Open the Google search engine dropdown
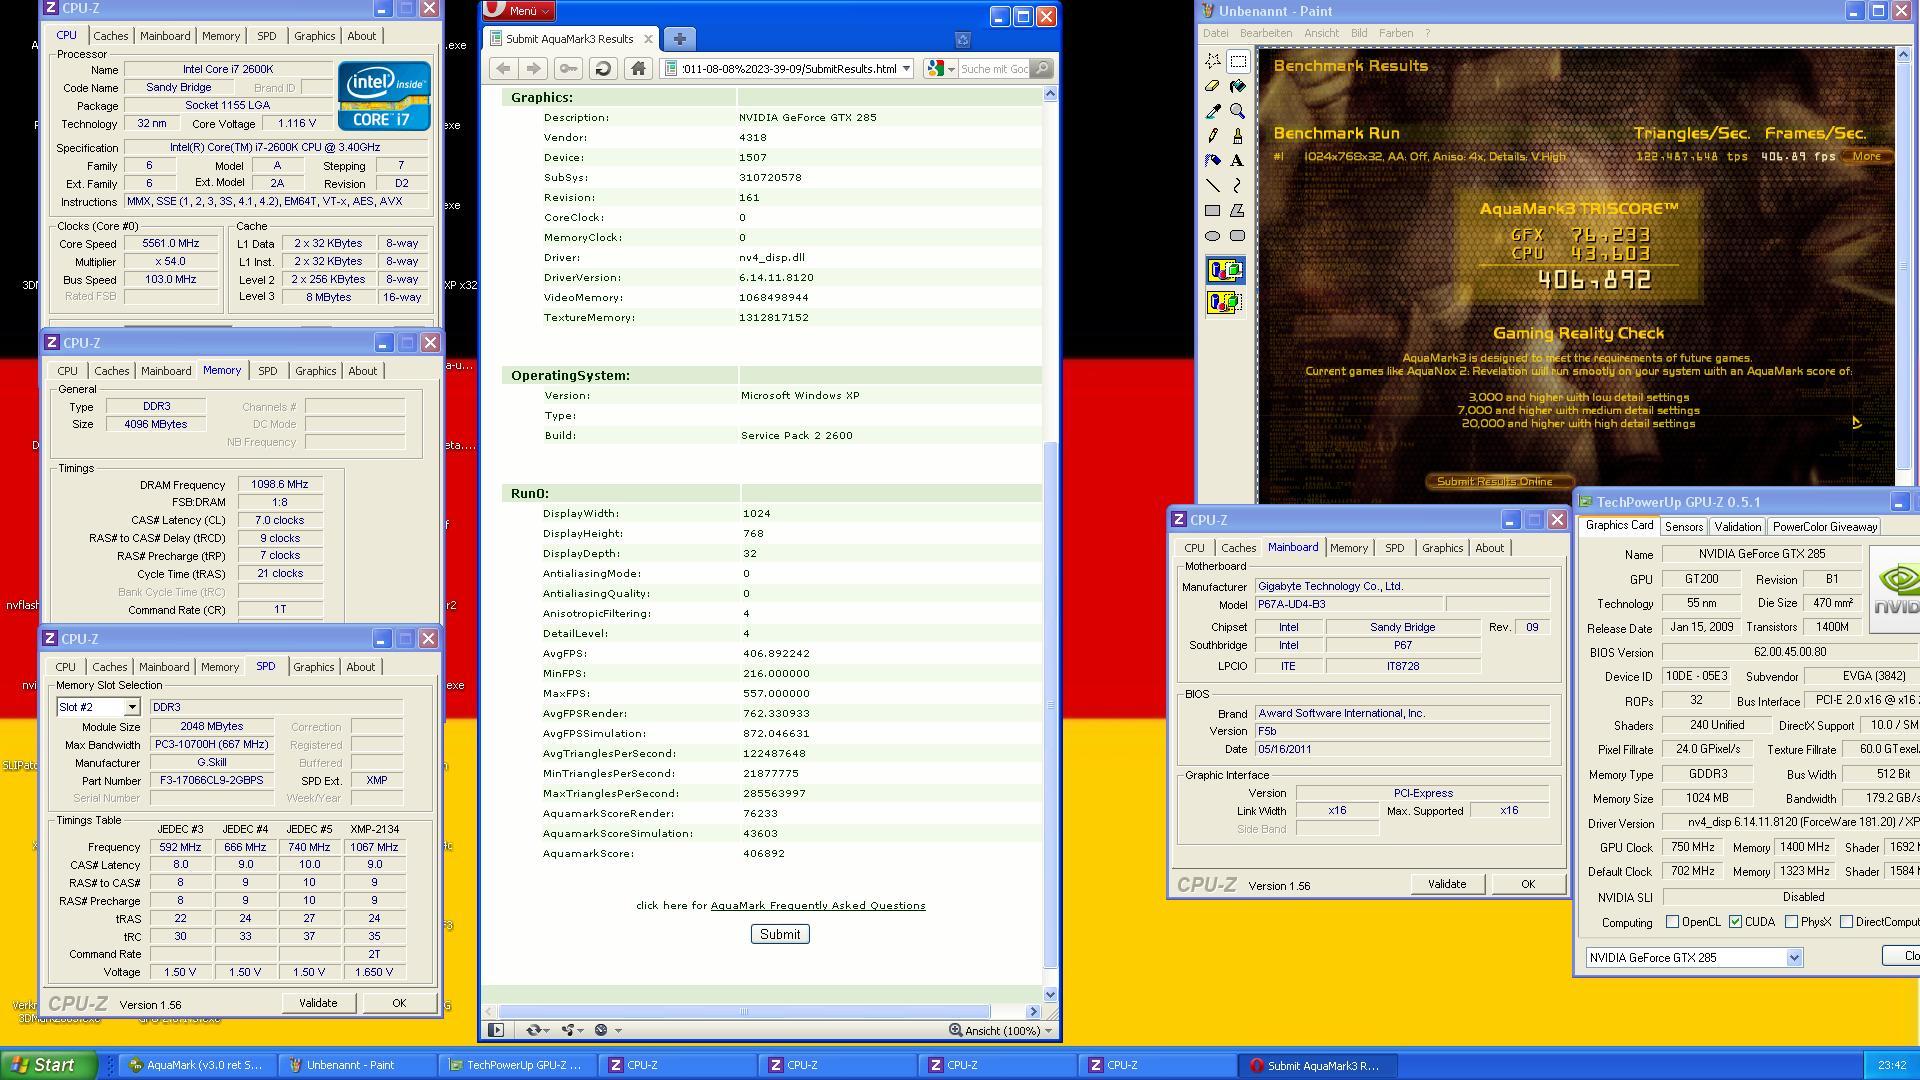1920x1080 pixels. (x=951, y=69)
